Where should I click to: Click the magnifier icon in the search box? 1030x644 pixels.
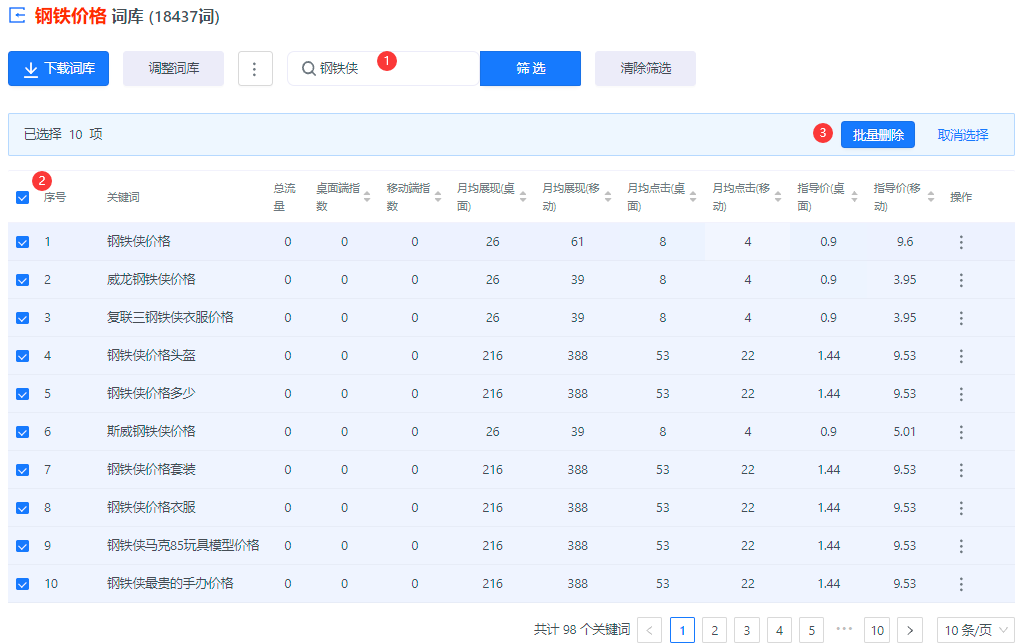pyautogui.click(x=306, y=68)
